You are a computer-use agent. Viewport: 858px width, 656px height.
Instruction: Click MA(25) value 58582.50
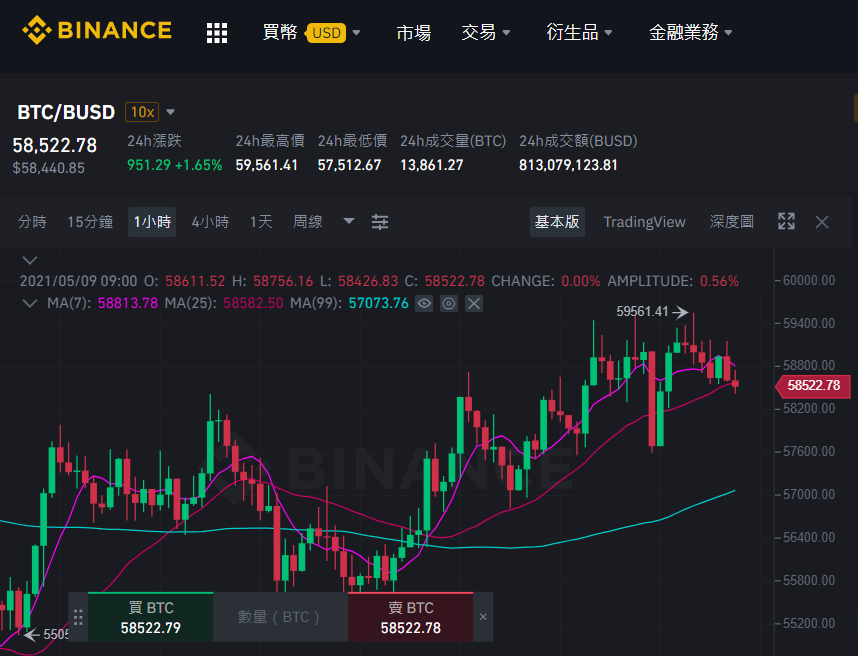(x=253, y=303)
